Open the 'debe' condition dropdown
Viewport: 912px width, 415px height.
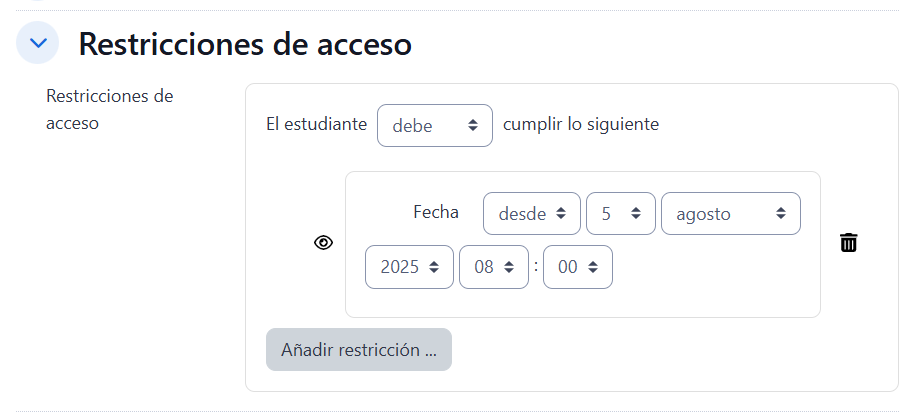[434, 125]
